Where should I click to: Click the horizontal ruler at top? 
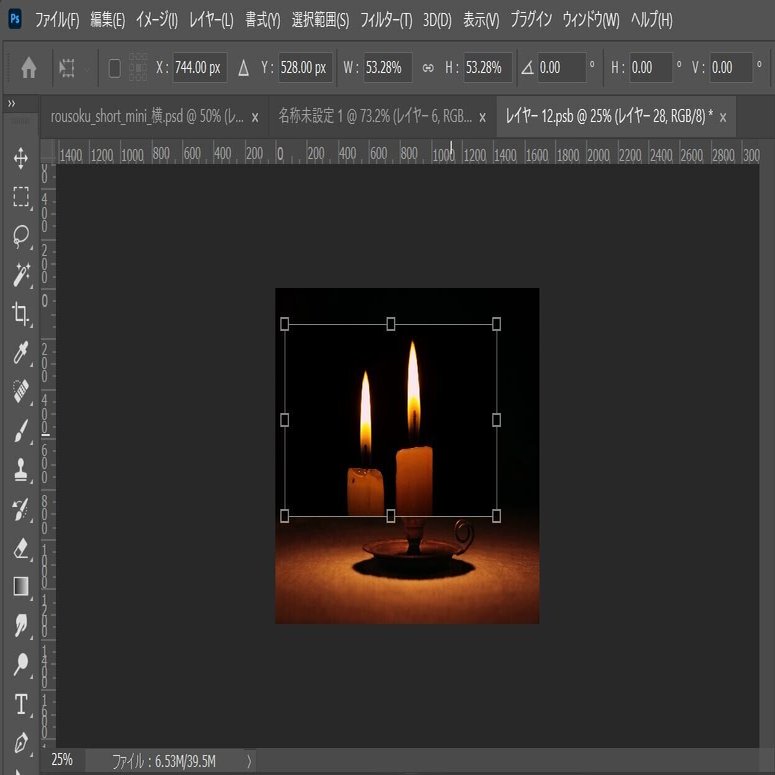click(408, 154)
